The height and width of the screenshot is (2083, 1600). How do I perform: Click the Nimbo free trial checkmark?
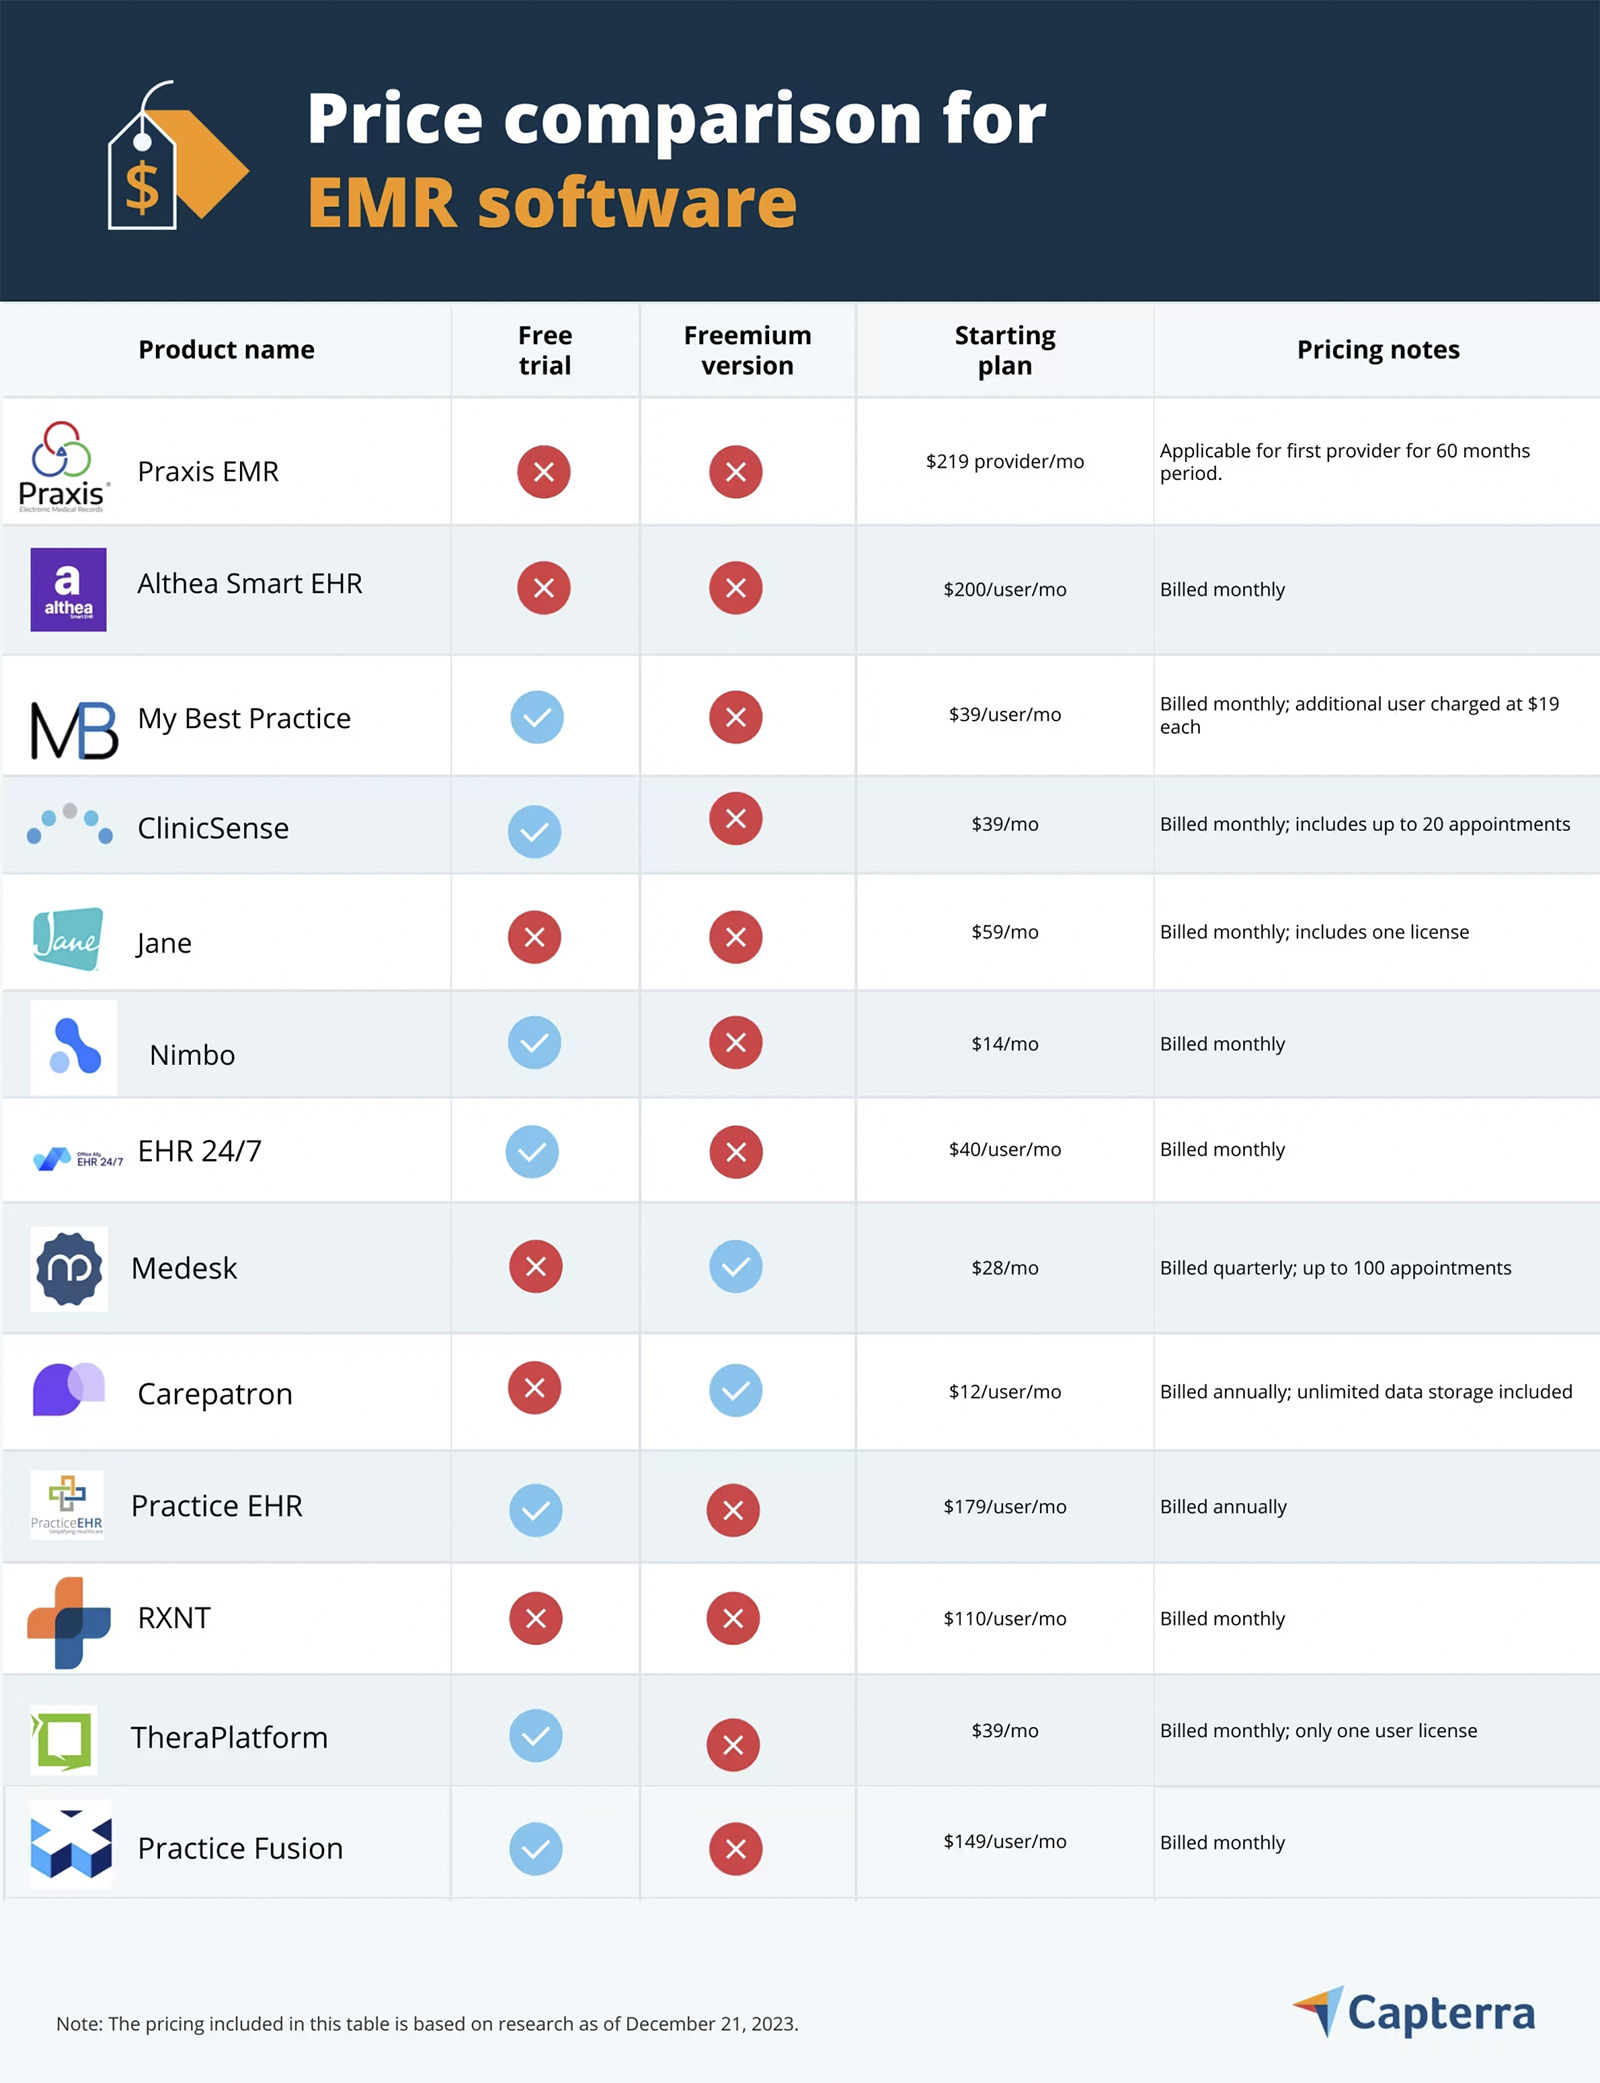pyautogui.click(x=535, y=1042)
